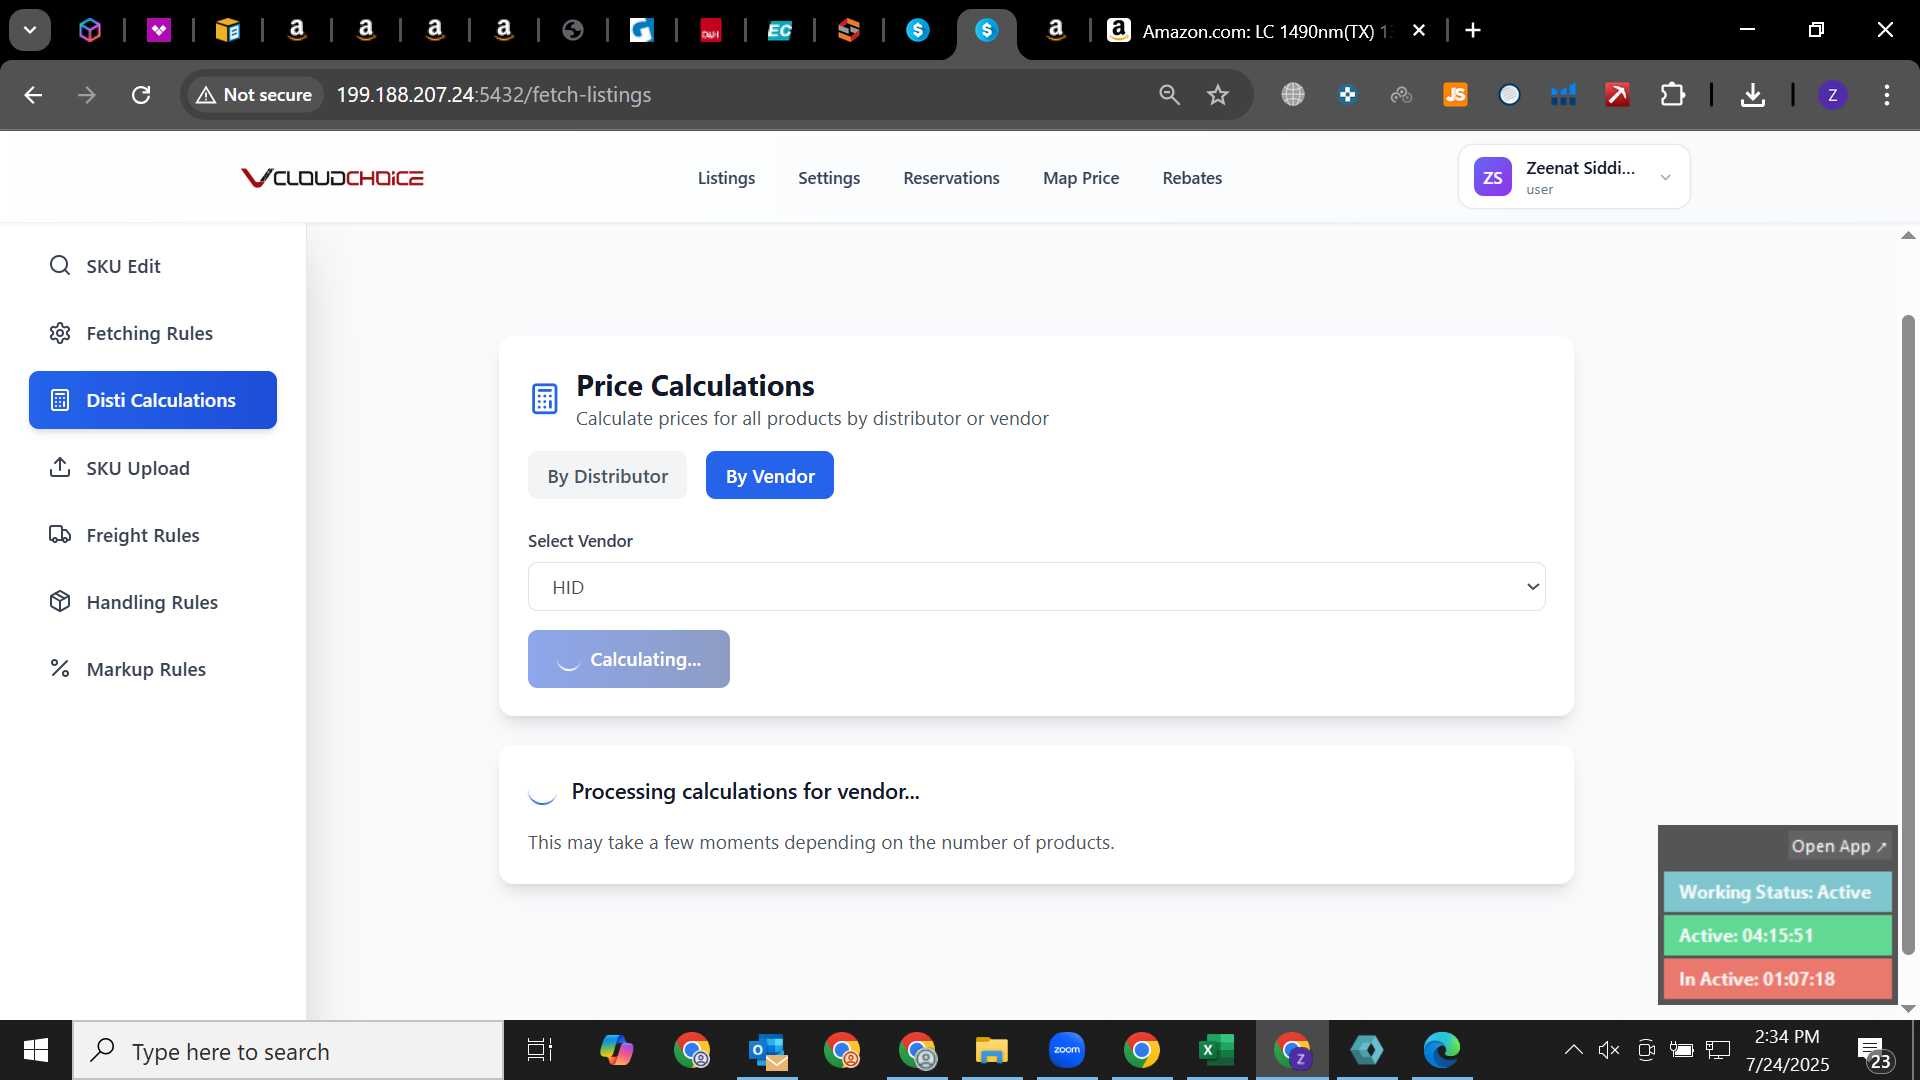
Task: Click the Active 04:15:51 timer
Action: click(x=1777, y=936)
